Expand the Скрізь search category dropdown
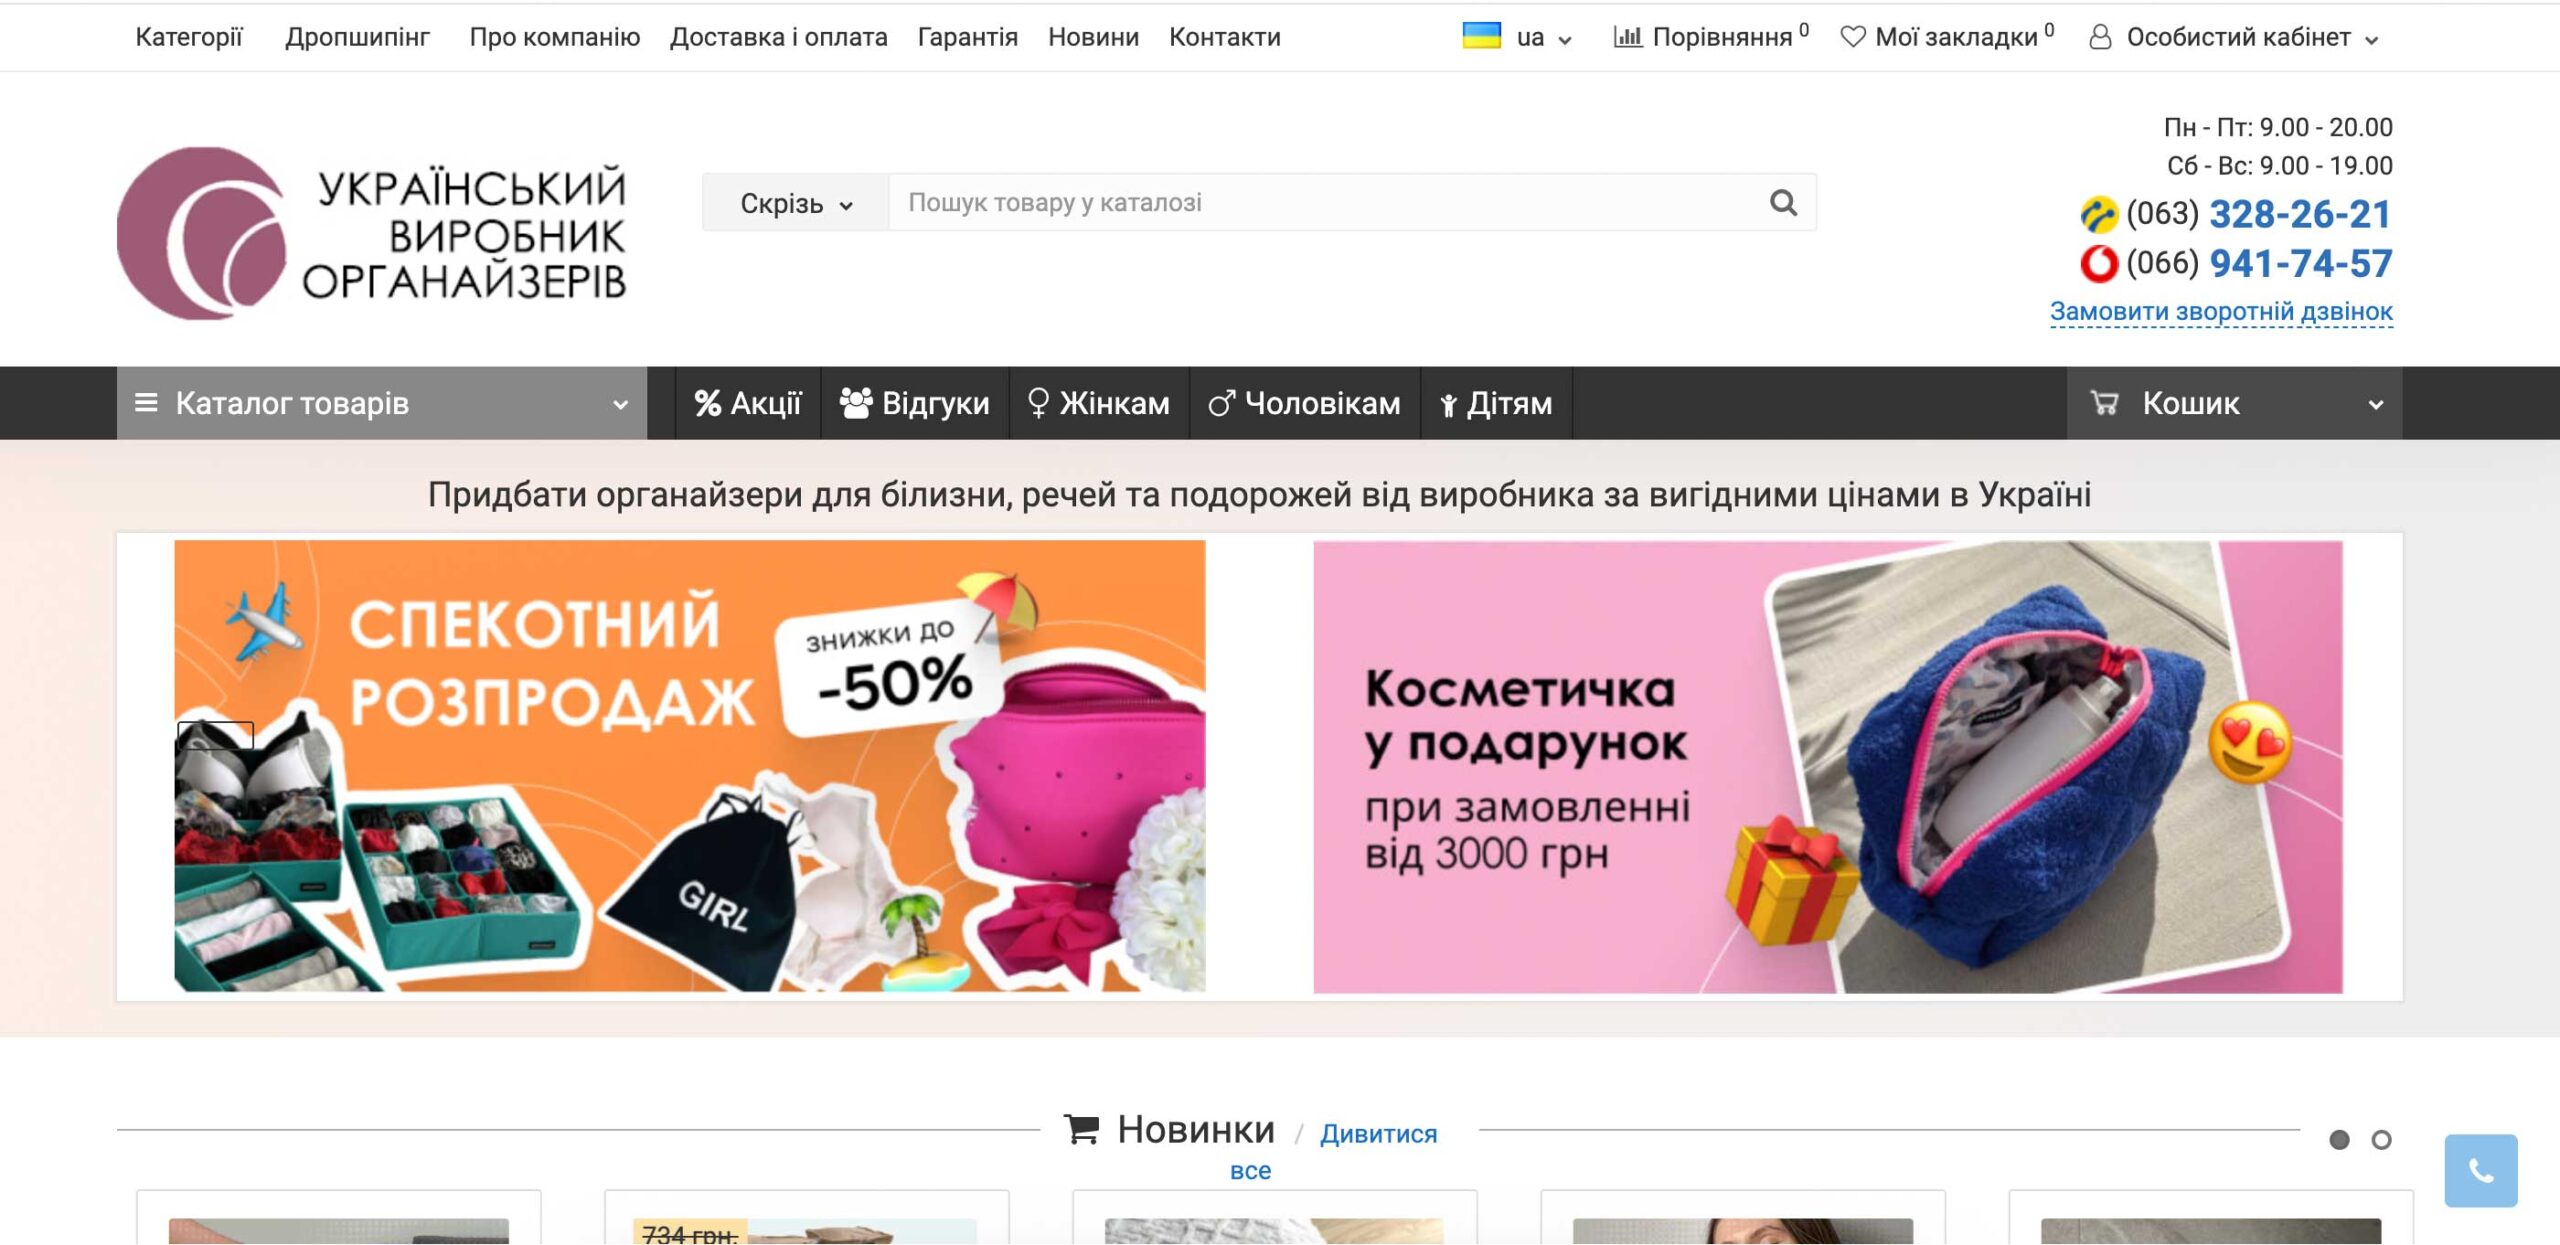Screen dimensions: 2560x1245 [x=796, y=203]
